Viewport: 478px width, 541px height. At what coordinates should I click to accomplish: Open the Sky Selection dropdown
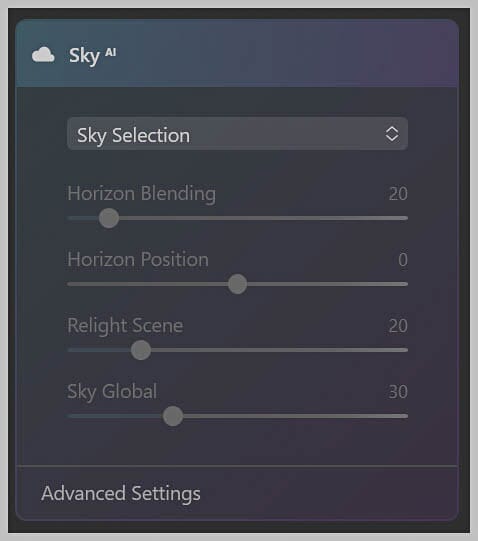pyautogui.click(x=237, y=134)
